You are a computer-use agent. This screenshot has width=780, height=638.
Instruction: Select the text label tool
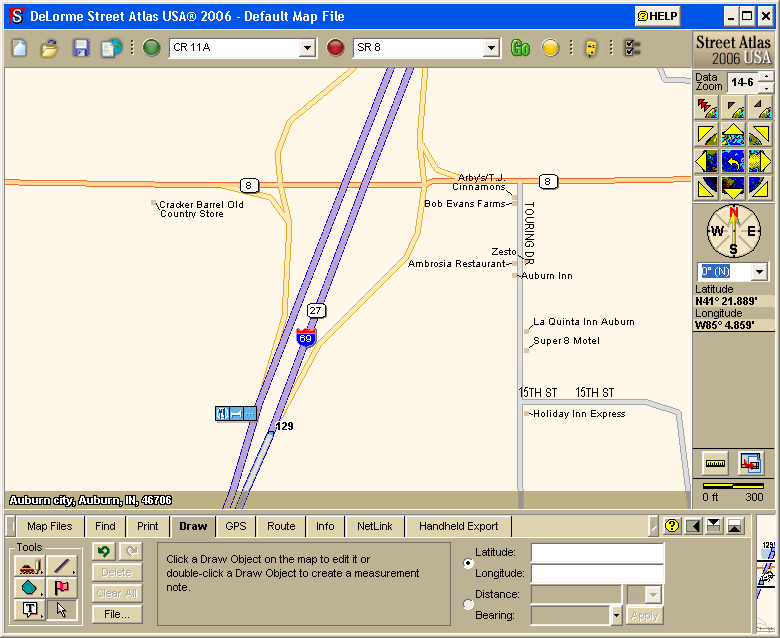click(x=30, y=609)
